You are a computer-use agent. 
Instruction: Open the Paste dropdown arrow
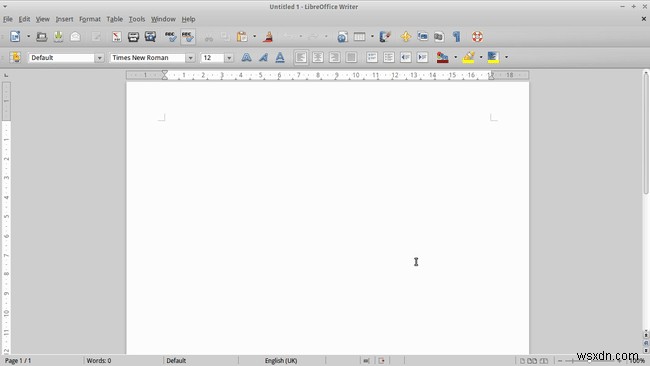point(255,36)
